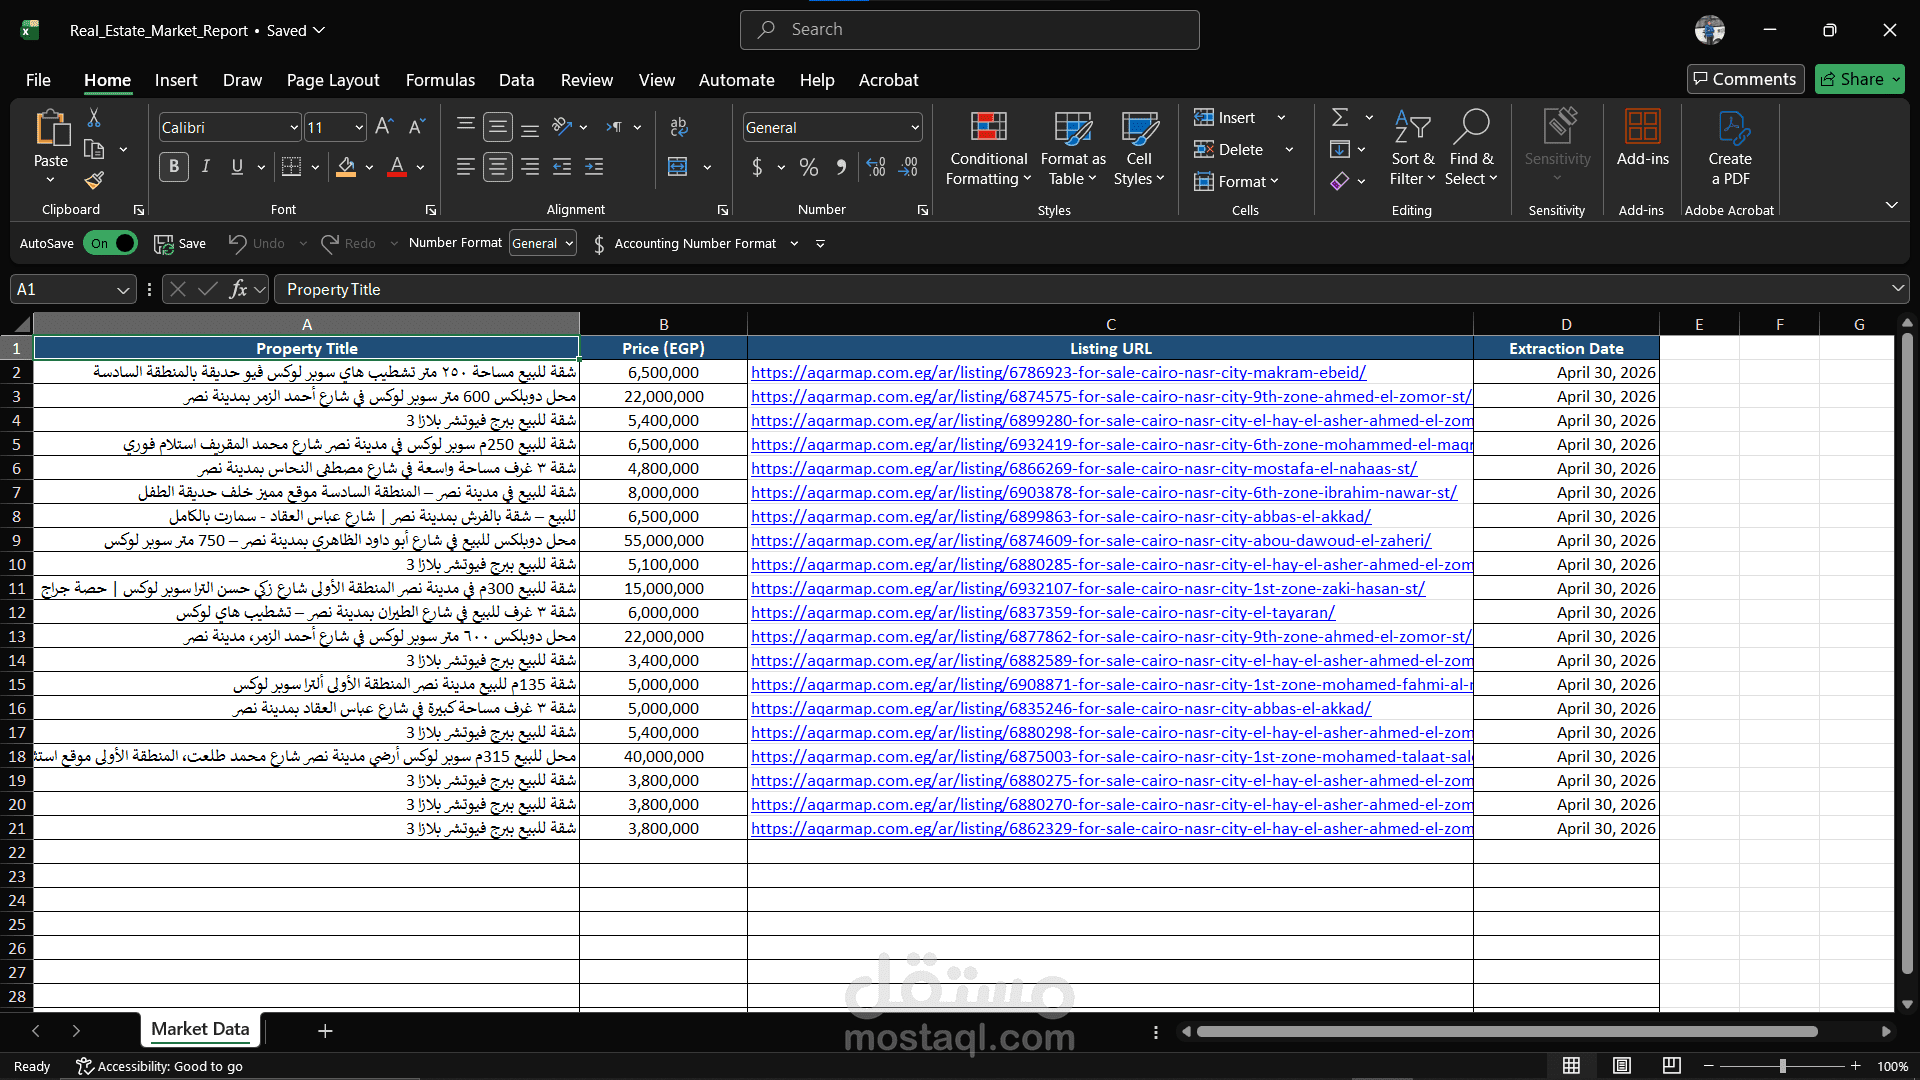Open the File menu
This screenshot has height=1080, width=1920.
pos(38,80)
